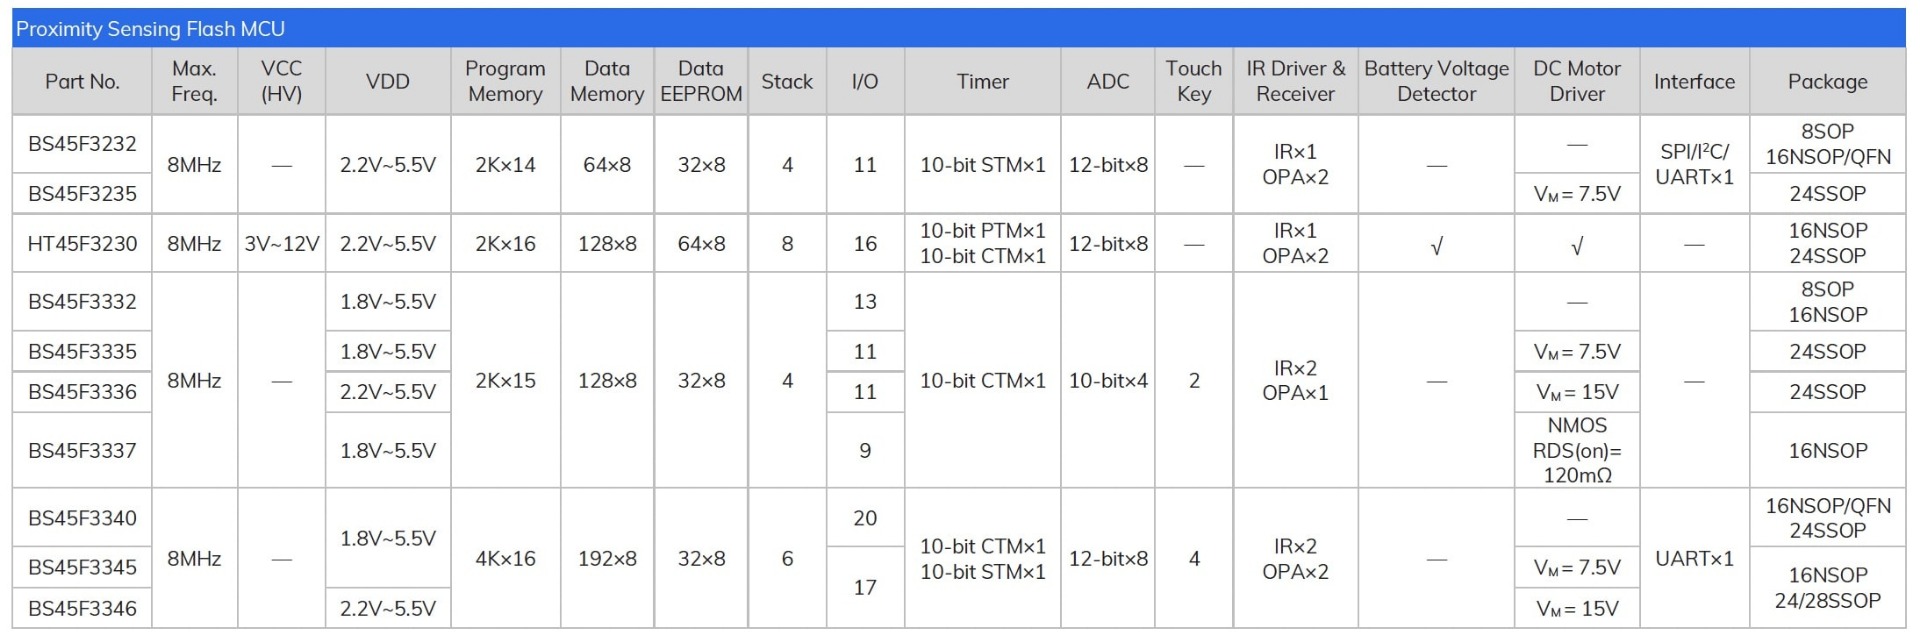1920x642 pixels.
Task: Select the Program Memory column header
Action: coord(505,81)
